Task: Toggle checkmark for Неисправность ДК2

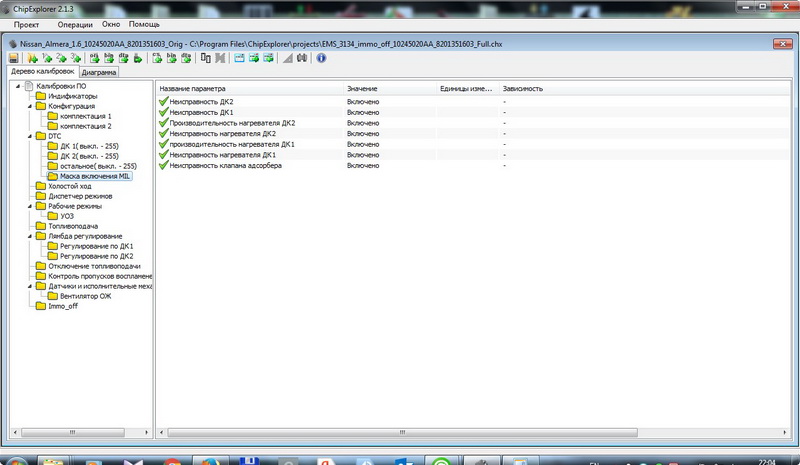Action: tap(163, 102)
